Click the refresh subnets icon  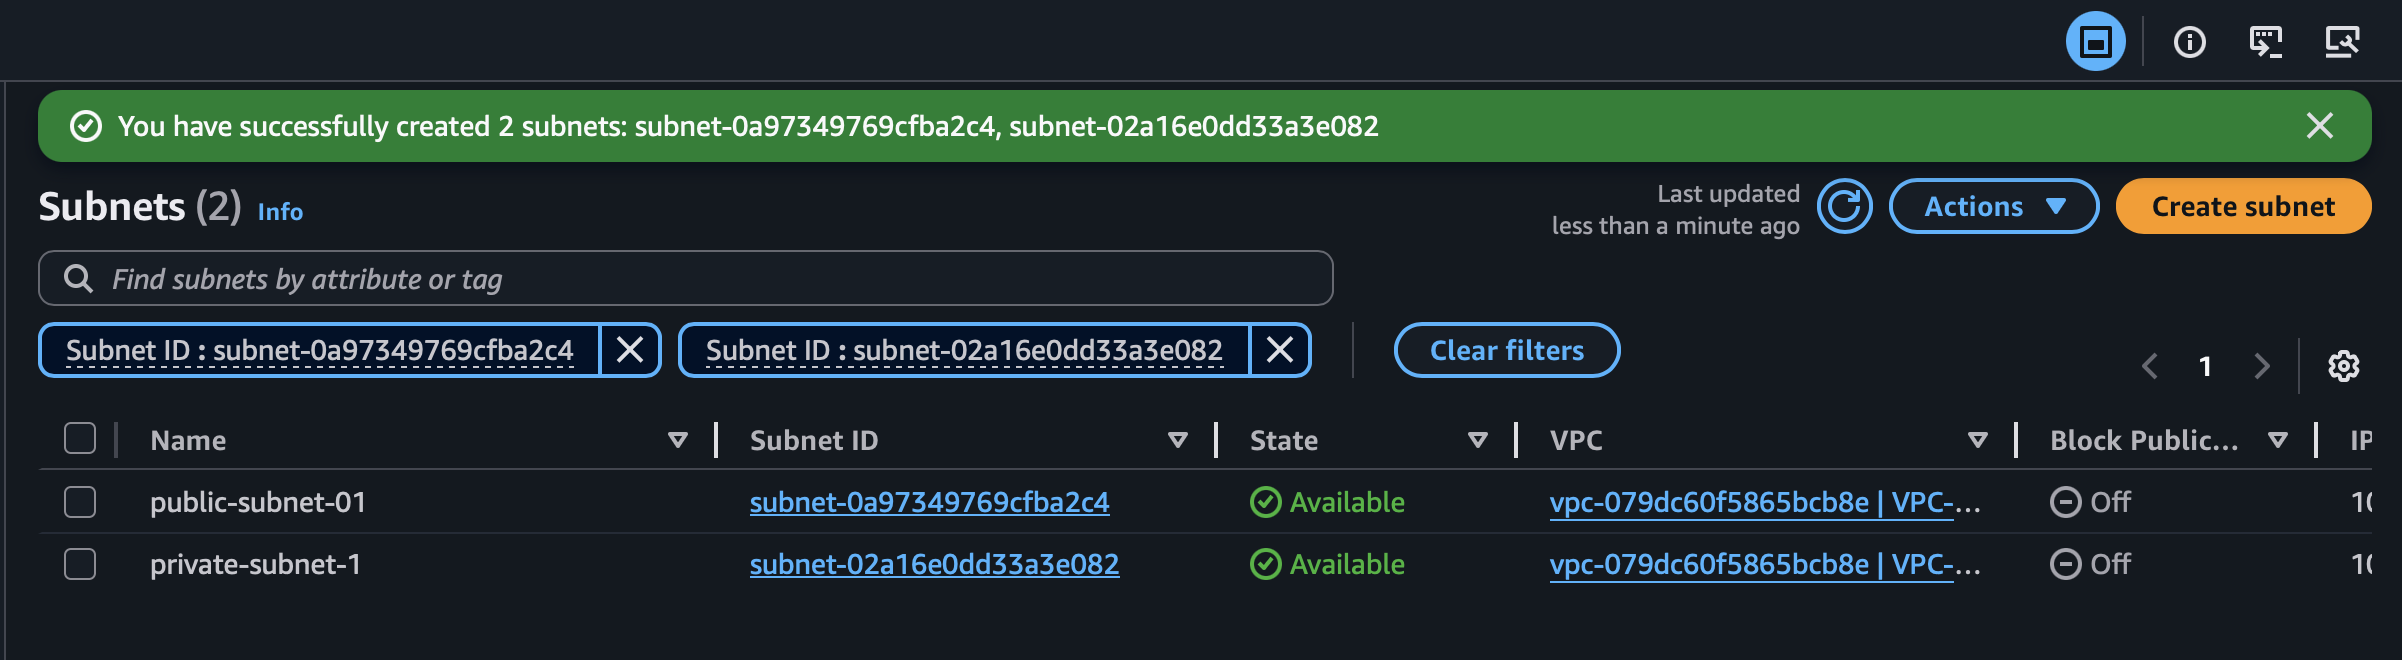(x=1844, y=206)
